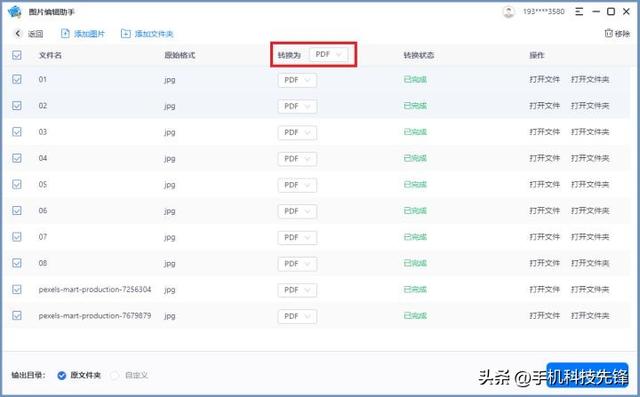Uncheck the checkbox for file 06

pos(17,211)
